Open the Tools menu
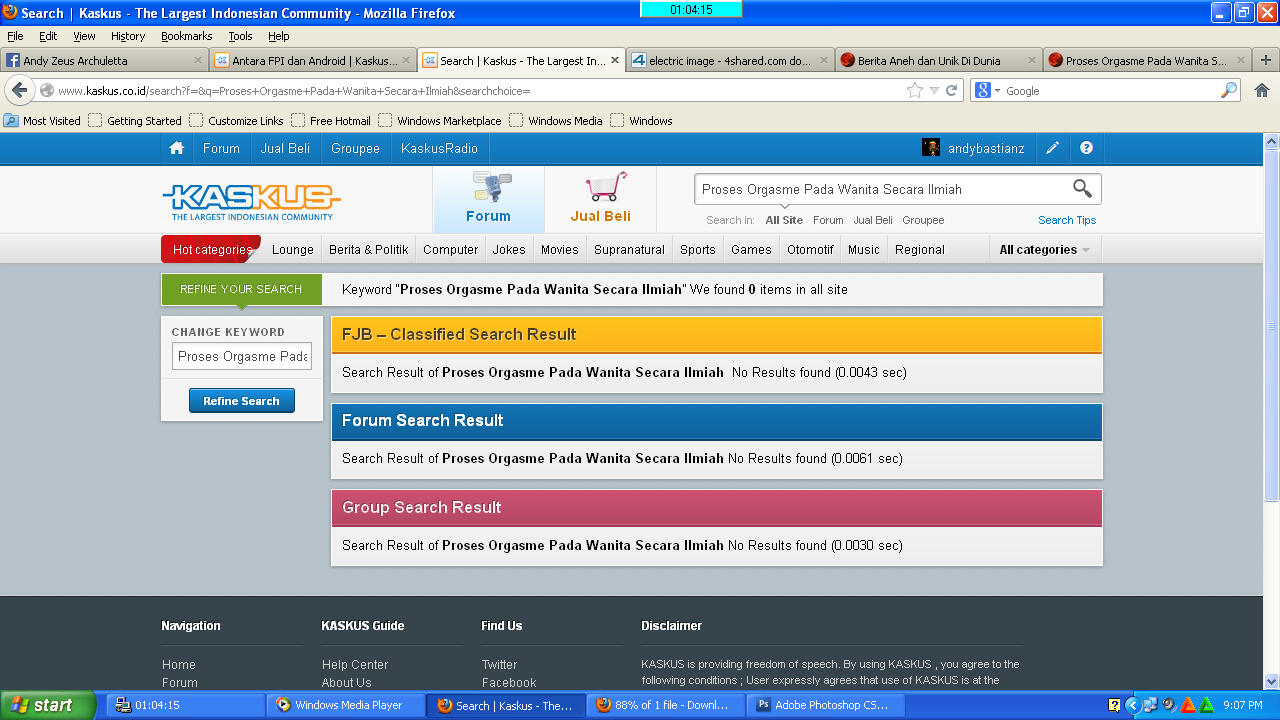The height and width of the screenshot is (720, 1280). click(240, 36)
